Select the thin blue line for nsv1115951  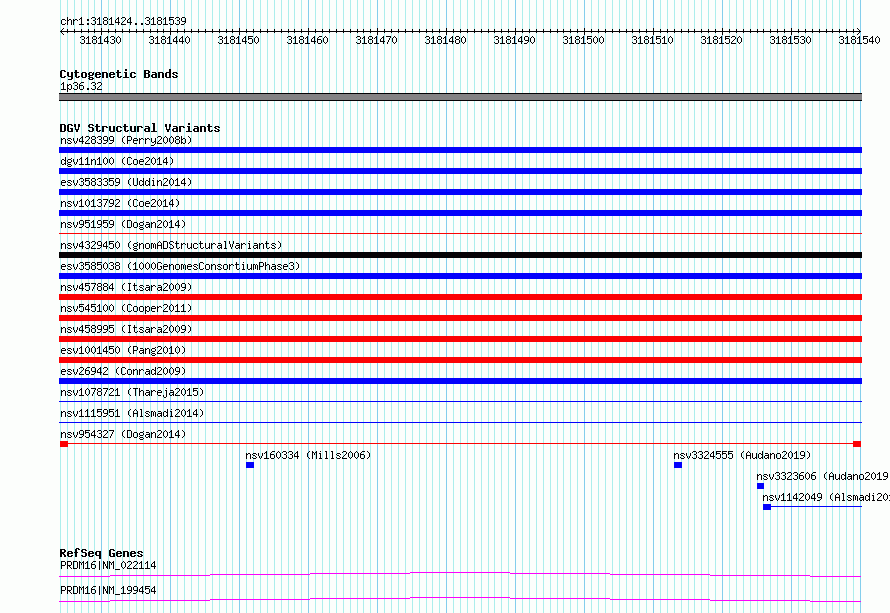[x=460, y=422]
